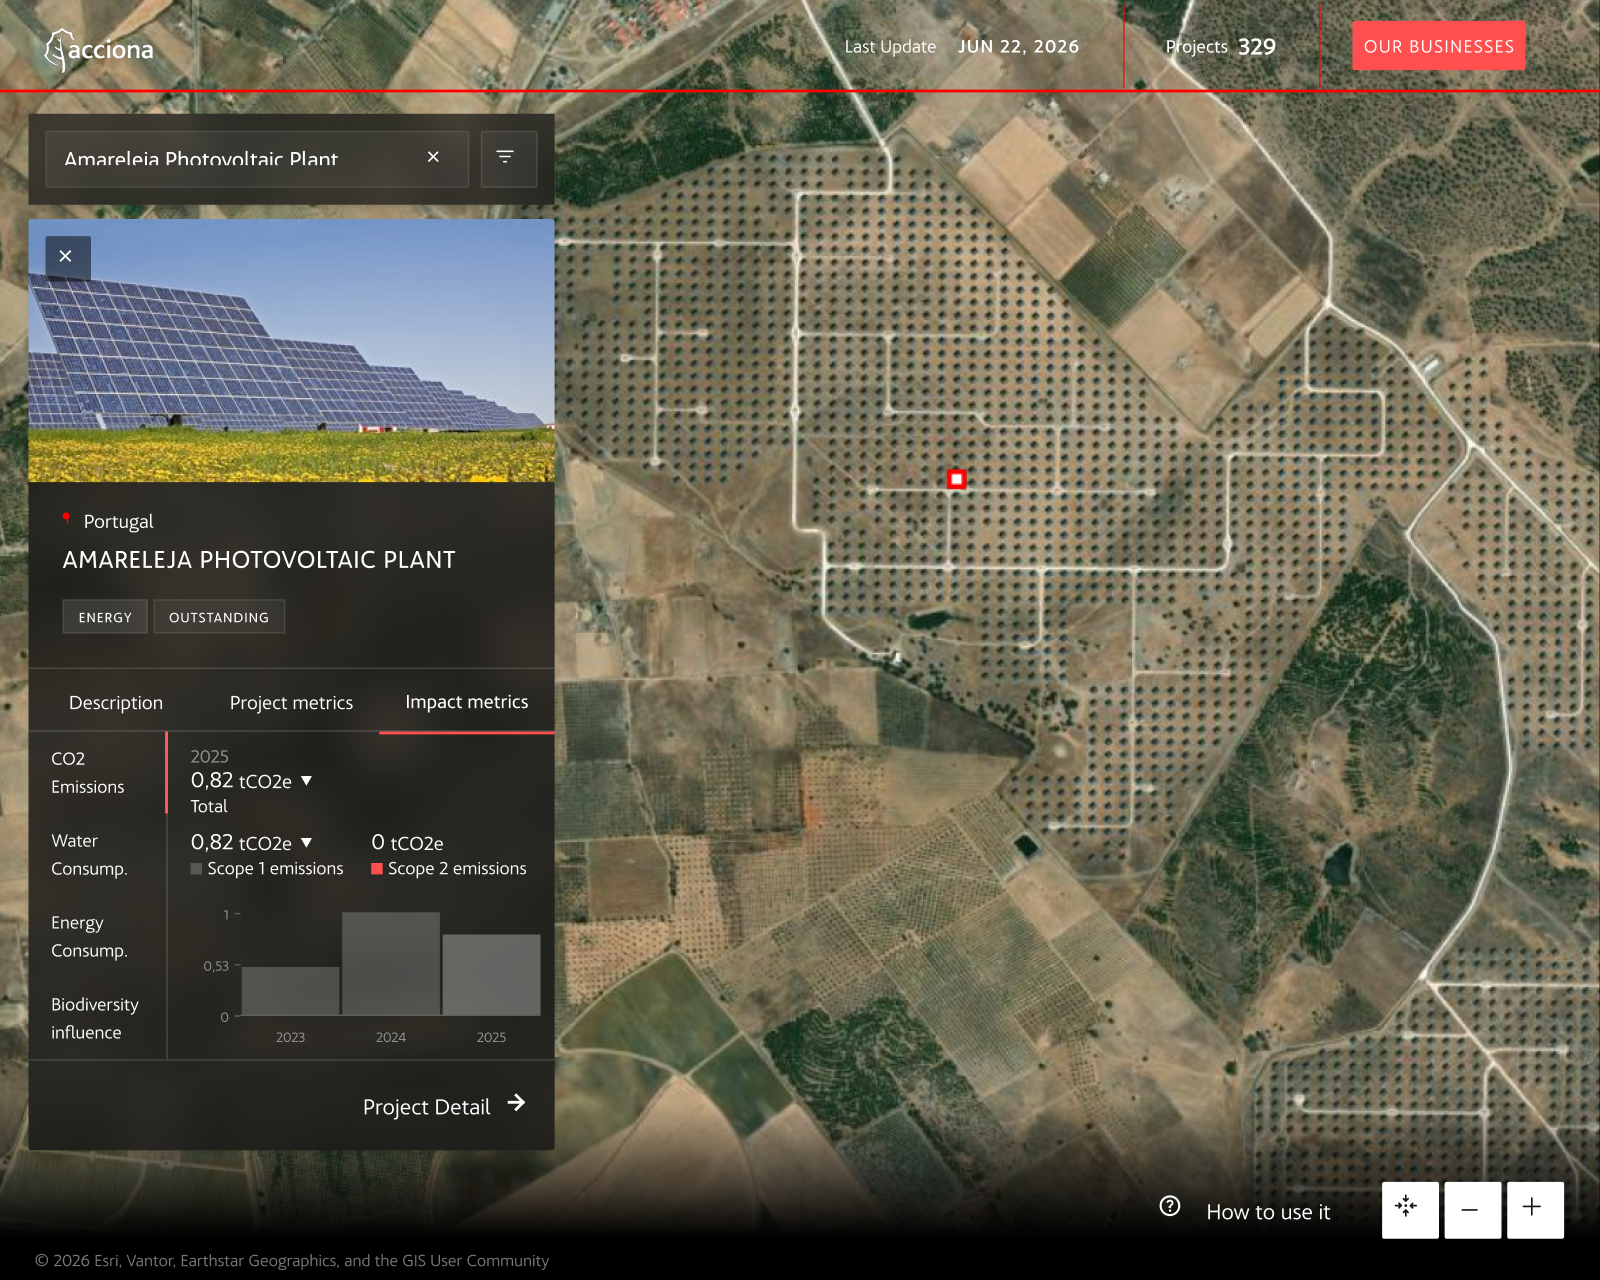Image resolution: width=1600 pixels, height=1280 pixels.
Task: Click the ENERGY tag
Action: (105, 617)
